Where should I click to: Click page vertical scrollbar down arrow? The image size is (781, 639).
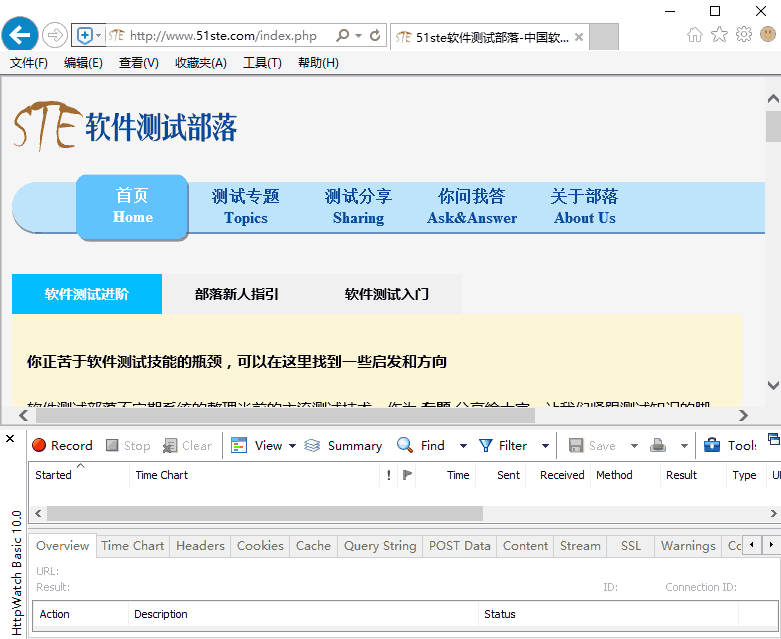tap(773, 385)
